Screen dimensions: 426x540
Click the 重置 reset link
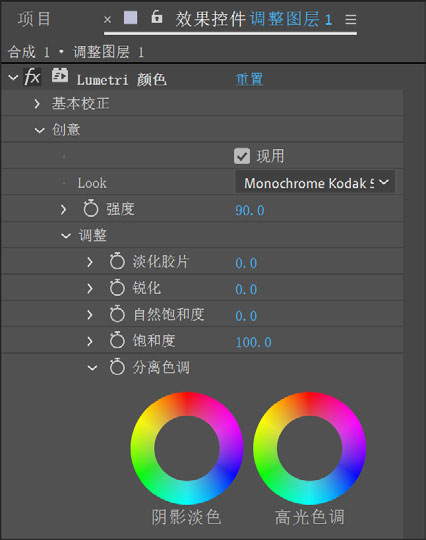tap(249, 80)
